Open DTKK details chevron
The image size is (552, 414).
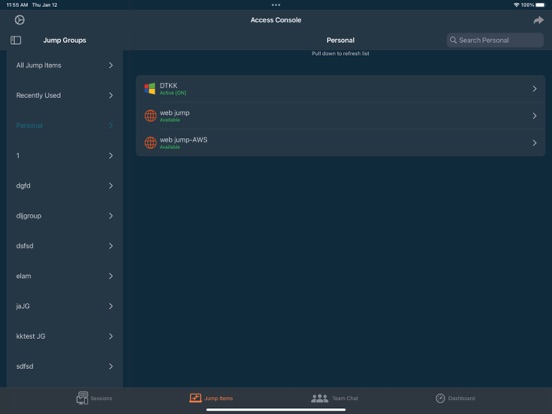(534, 89)
